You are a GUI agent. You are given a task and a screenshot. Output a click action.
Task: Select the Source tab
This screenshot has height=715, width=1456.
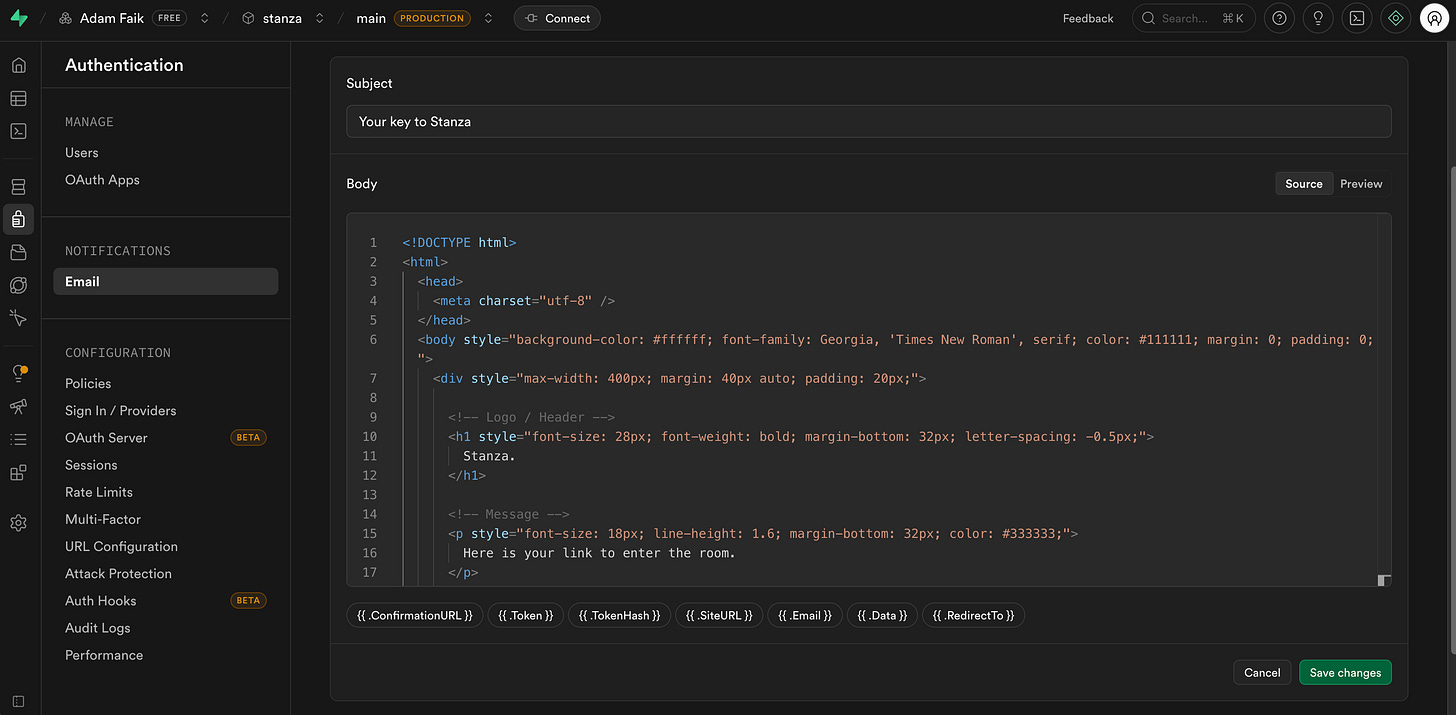(1304, 183)
